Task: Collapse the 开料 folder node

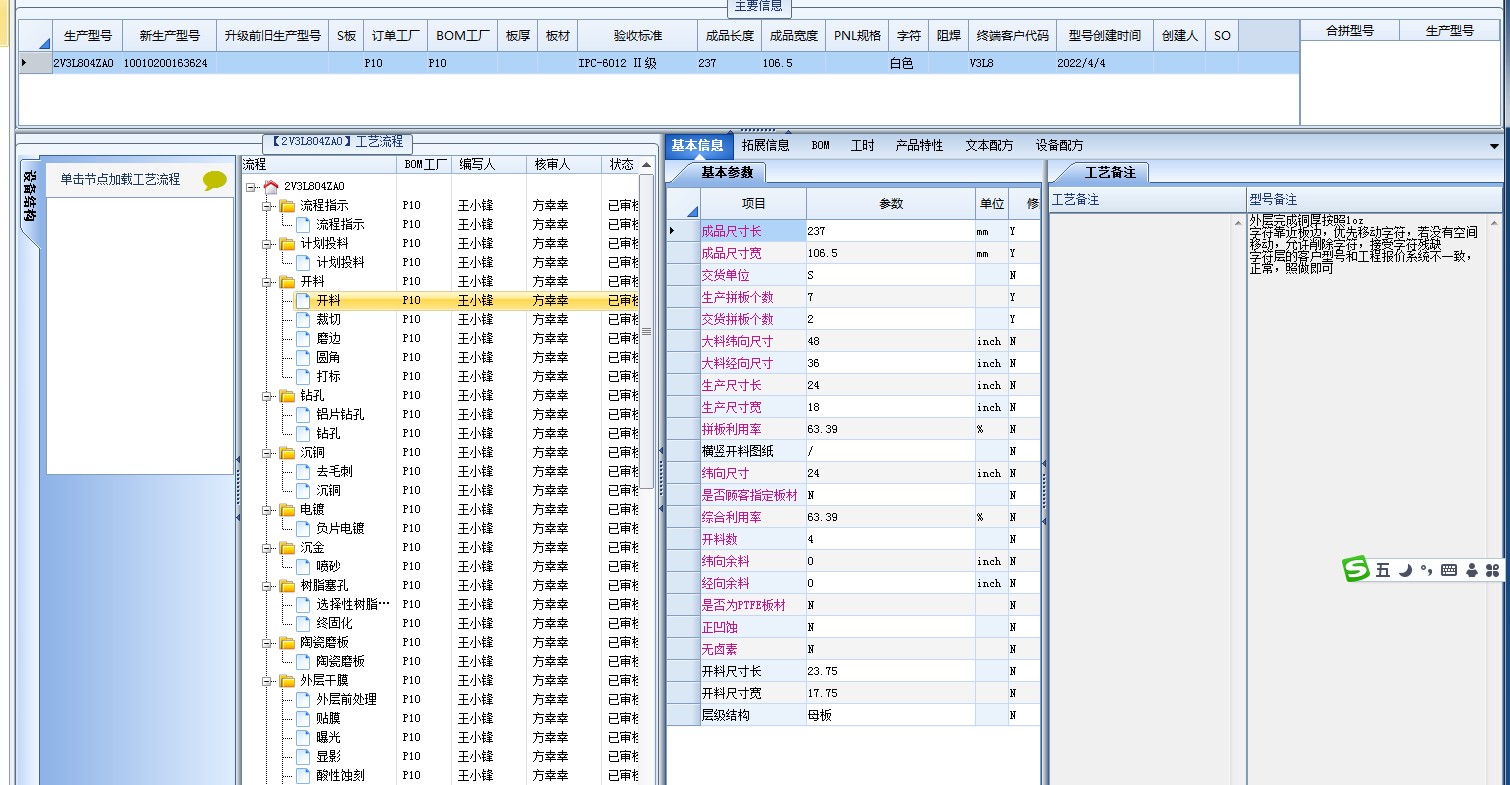Action: point(267,281)
